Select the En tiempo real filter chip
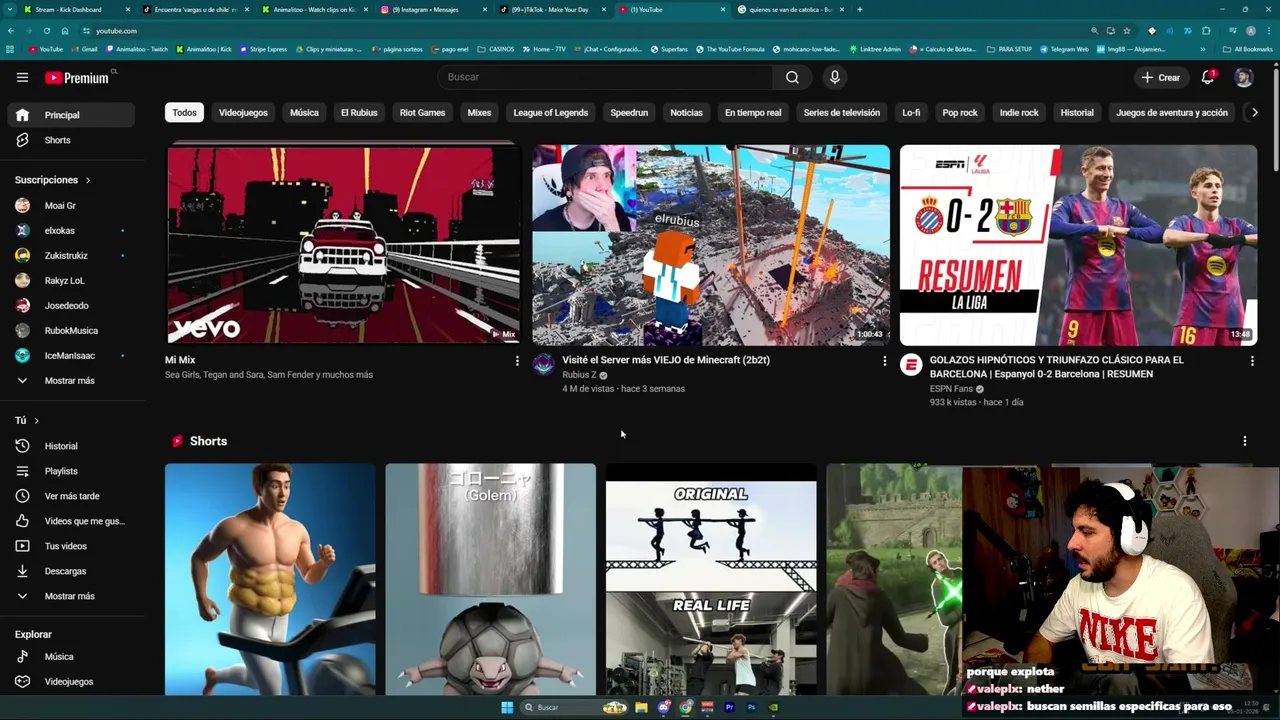Image resolution: width=1280 pixels, height=720 pixels. pyautogui.click(x=753, y=113)
